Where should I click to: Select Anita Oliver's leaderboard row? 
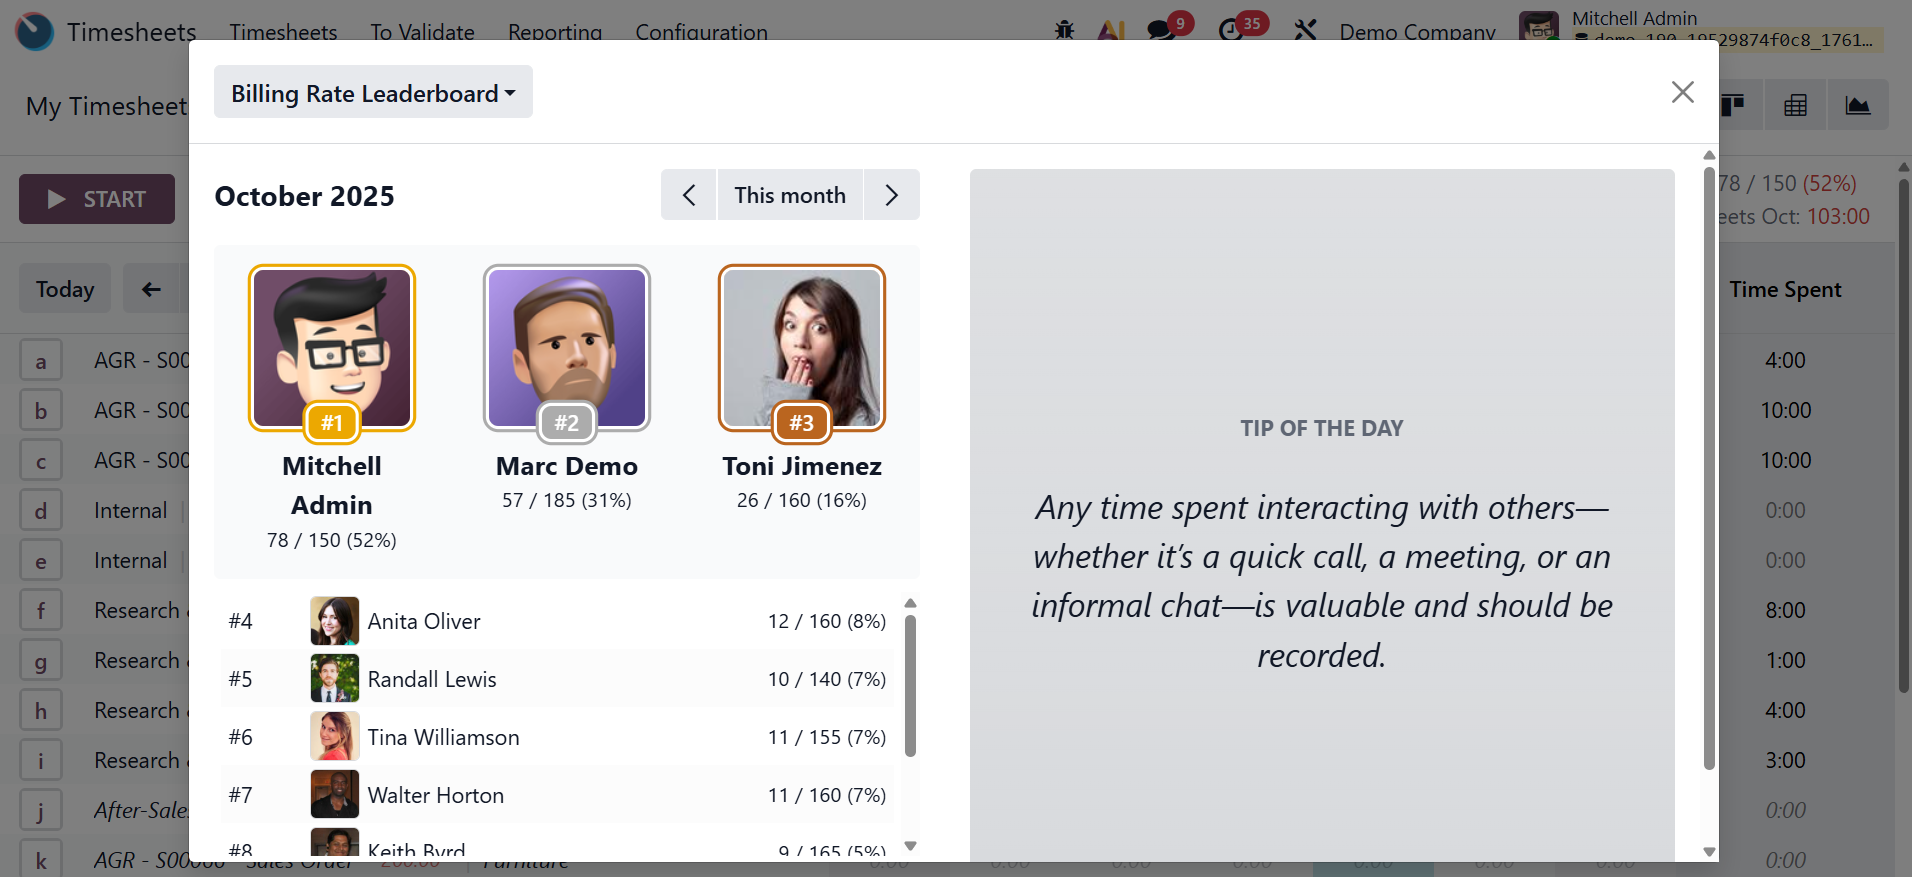[557, 621]
